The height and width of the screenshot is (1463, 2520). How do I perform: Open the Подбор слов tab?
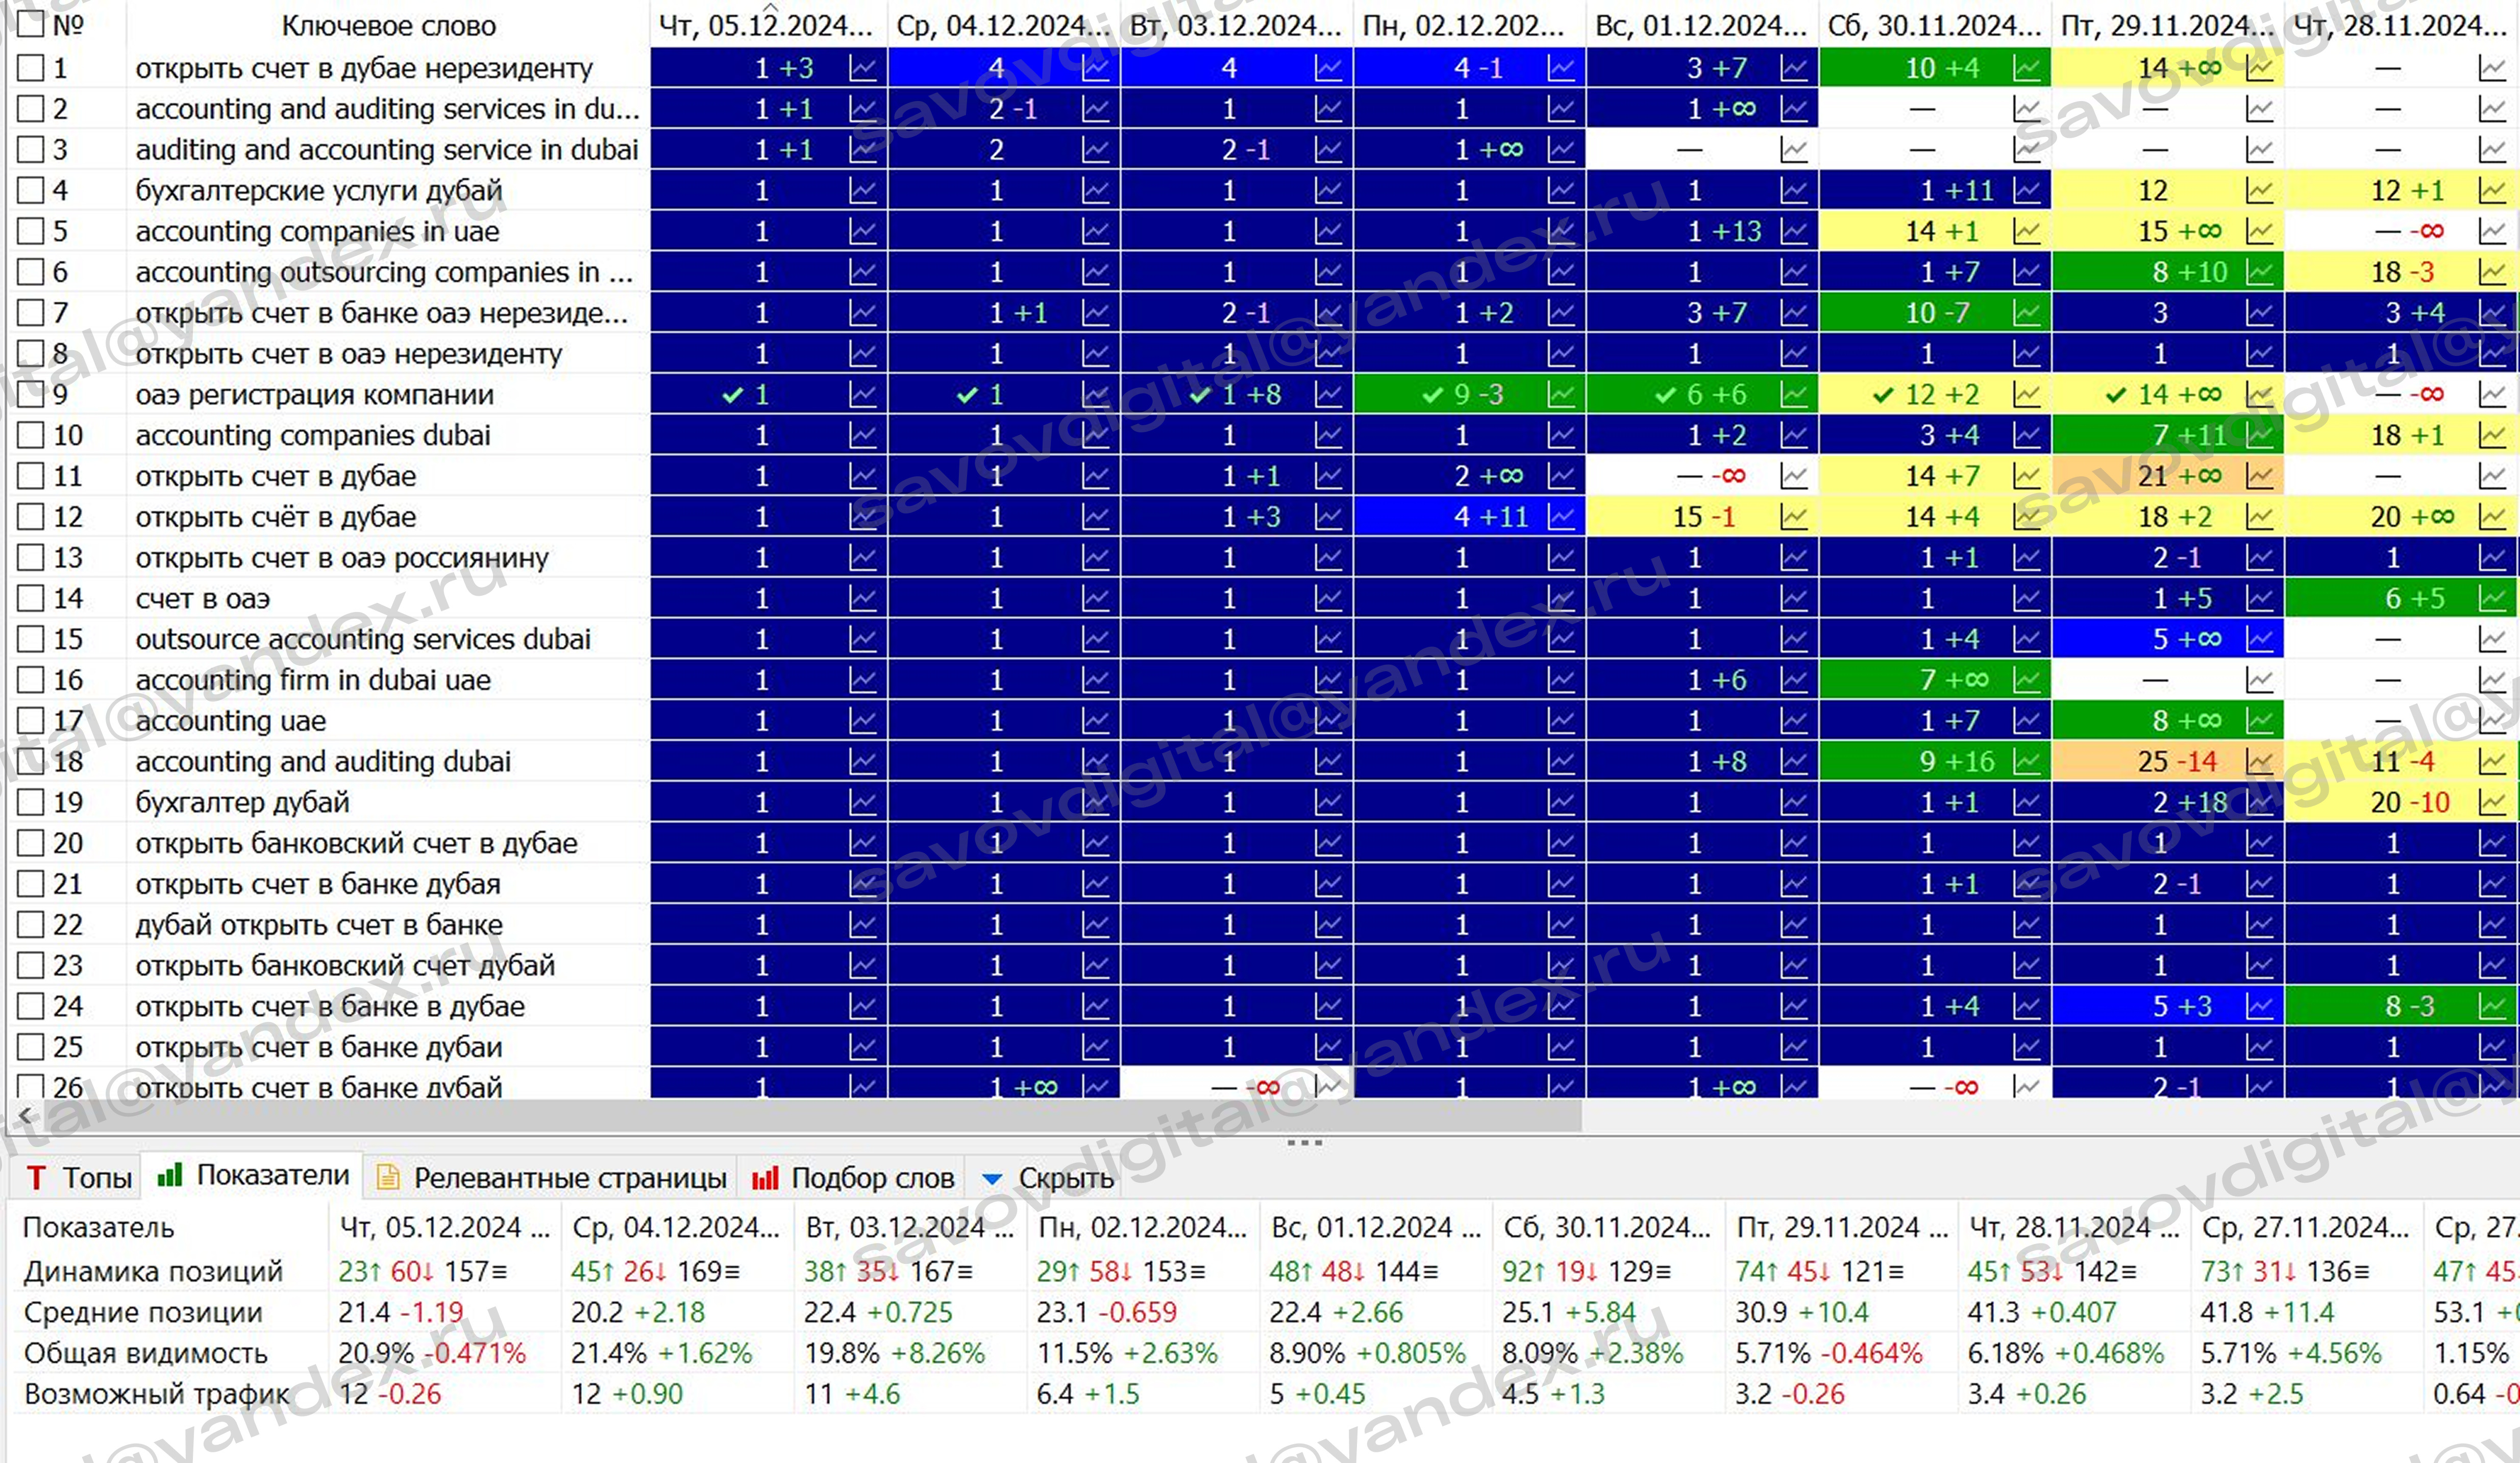point(853,1178)
